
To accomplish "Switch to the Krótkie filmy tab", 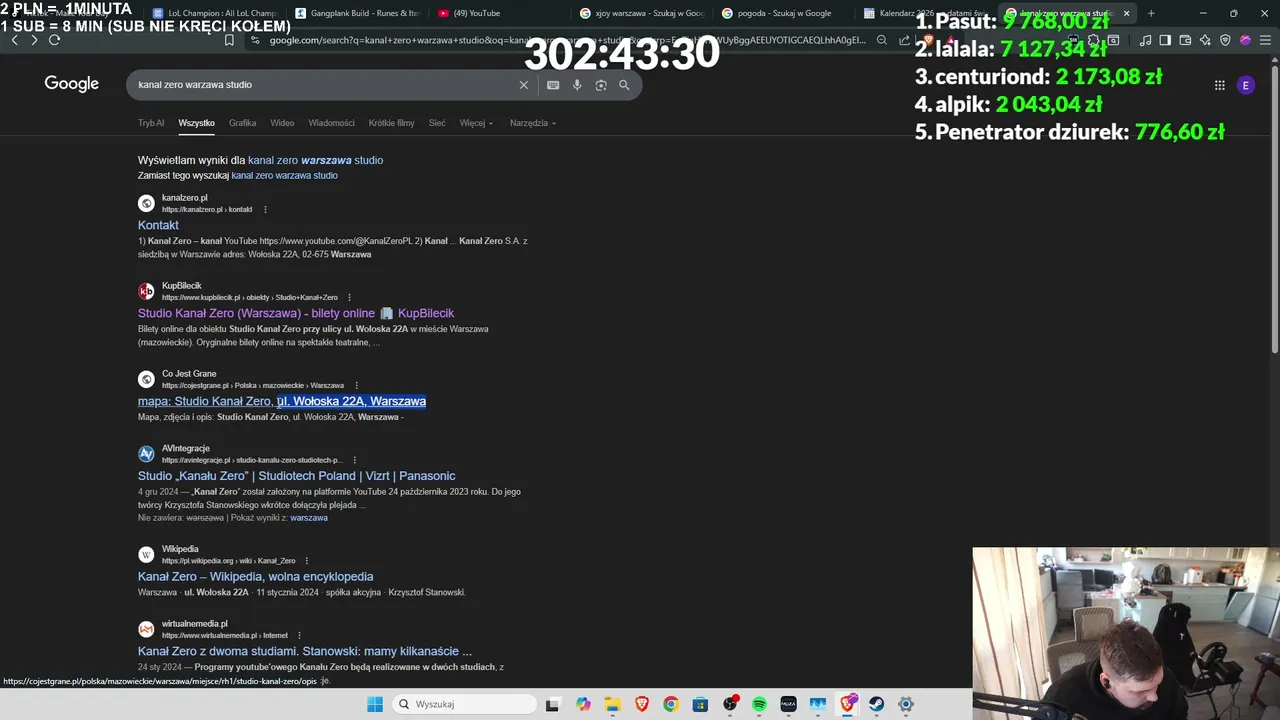I will pyautogui.click(x=391, y=123).
